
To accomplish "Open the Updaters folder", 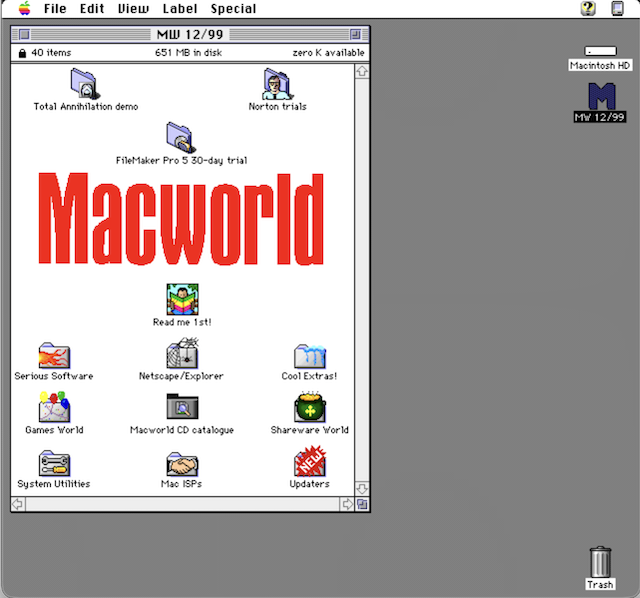I will [x=310, y=461].
